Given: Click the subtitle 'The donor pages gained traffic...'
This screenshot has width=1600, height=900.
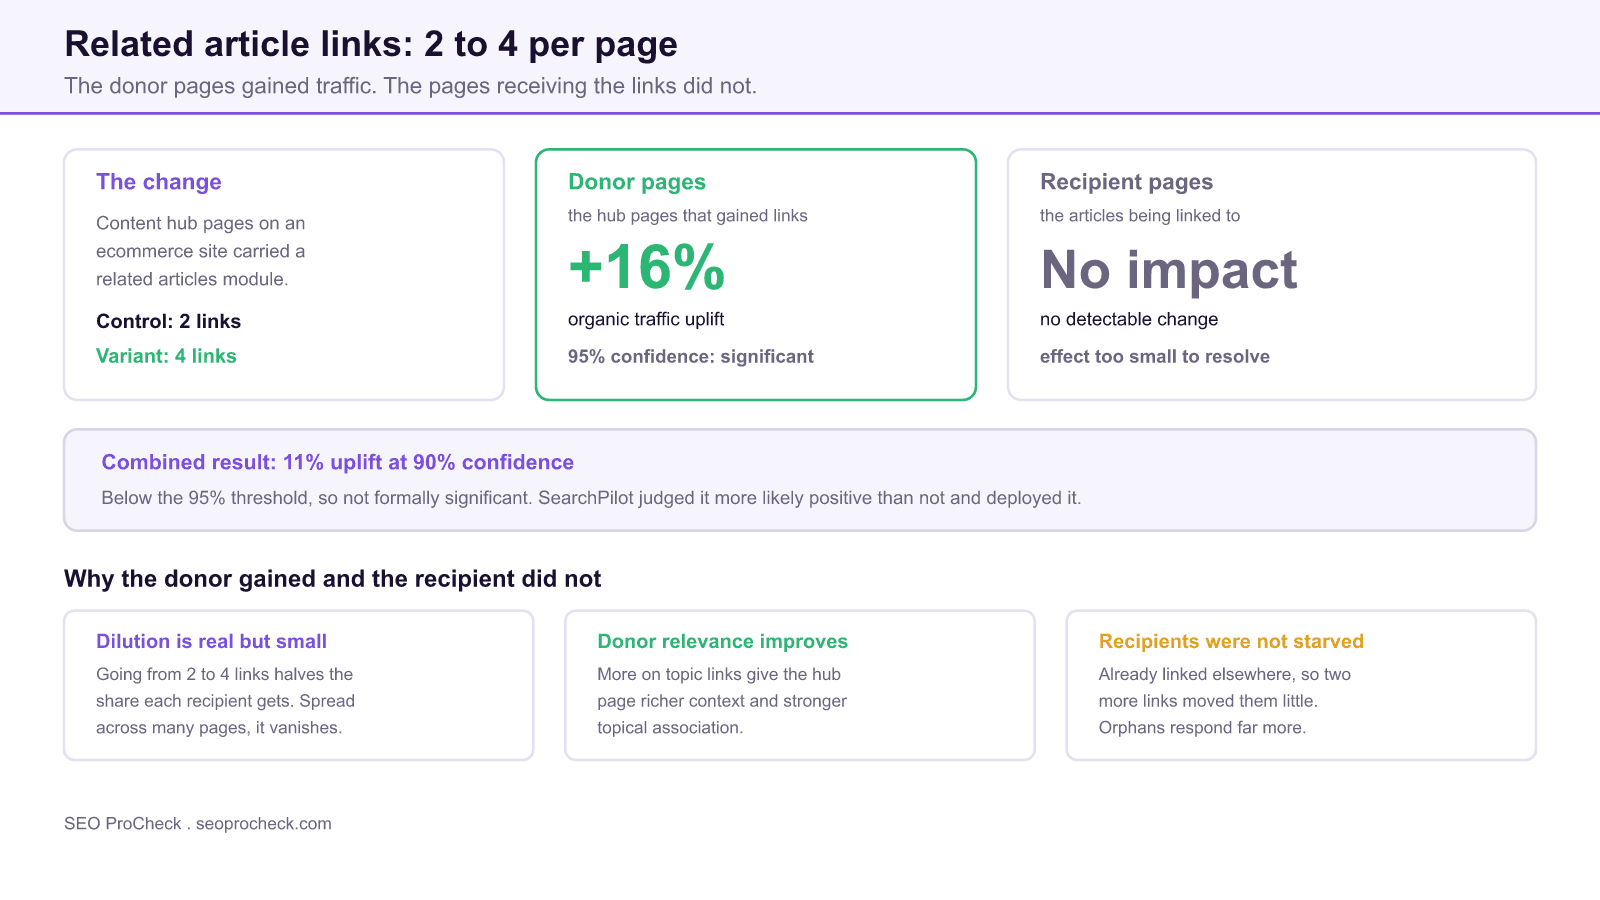Looking at the screenshot, I should tap(410, 86).
